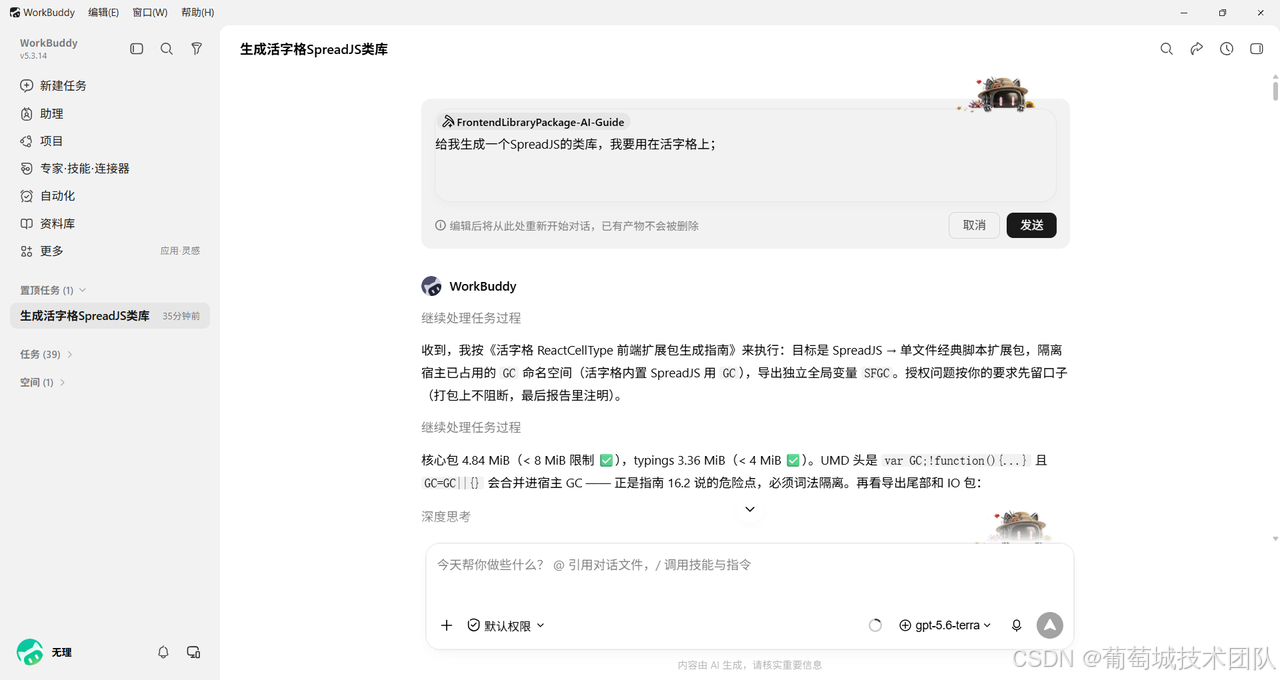Screen dimensions: 1280x680
Task: Open the 帮助(H) menu
Action: pos(198,12)
